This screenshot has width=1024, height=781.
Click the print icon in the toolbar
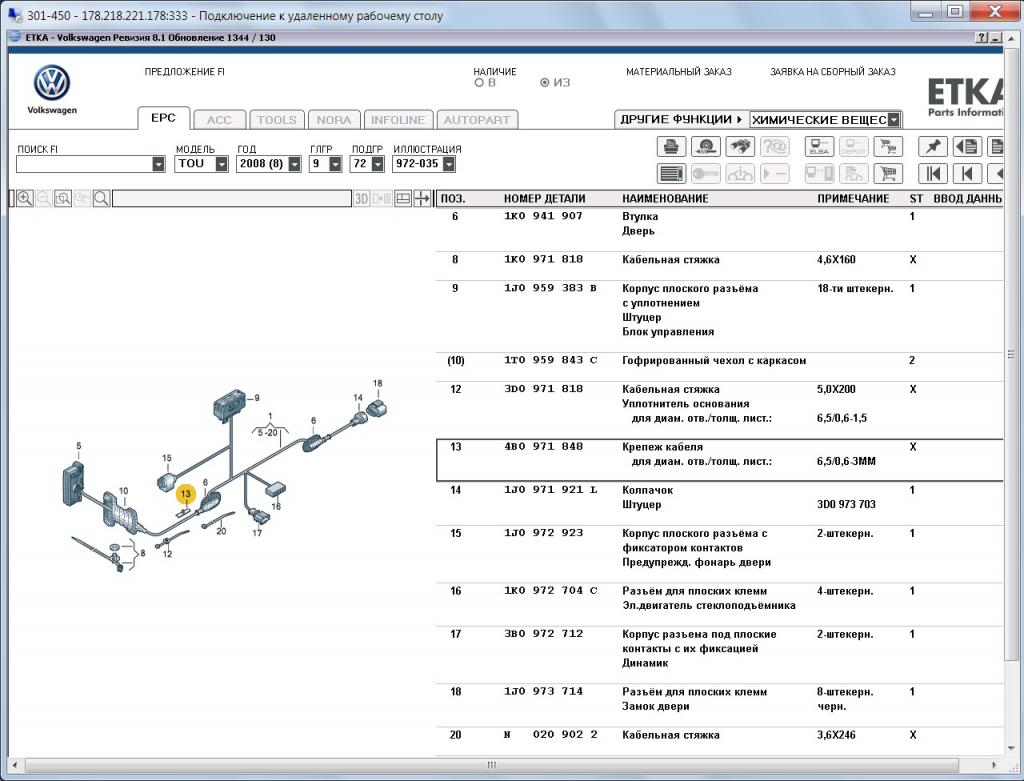pyautogui.click(x=671, y=146)
